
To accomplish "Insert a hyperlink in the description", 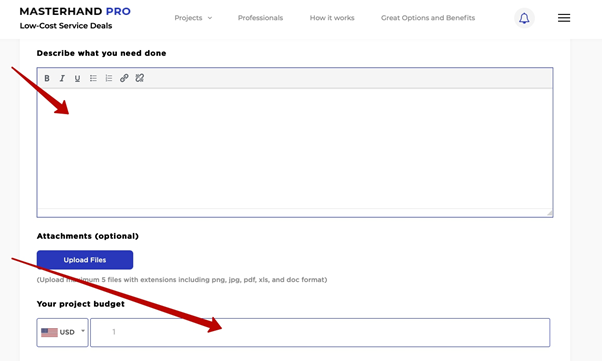I will (x=124, y=78).
